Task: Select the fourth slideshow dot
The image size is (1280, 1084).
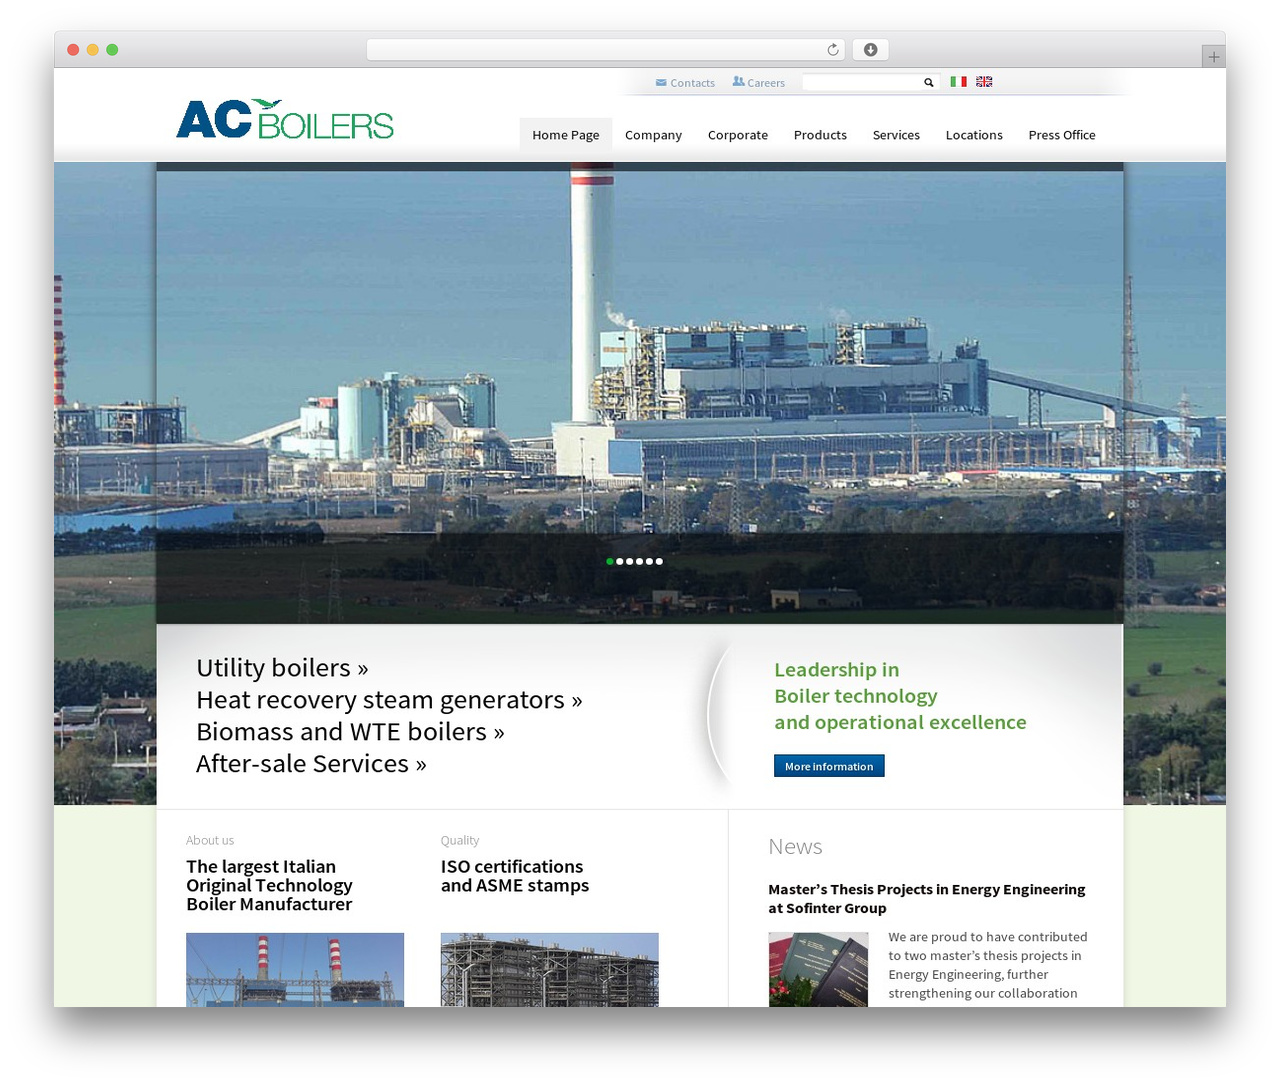Action: coord(640,561)
